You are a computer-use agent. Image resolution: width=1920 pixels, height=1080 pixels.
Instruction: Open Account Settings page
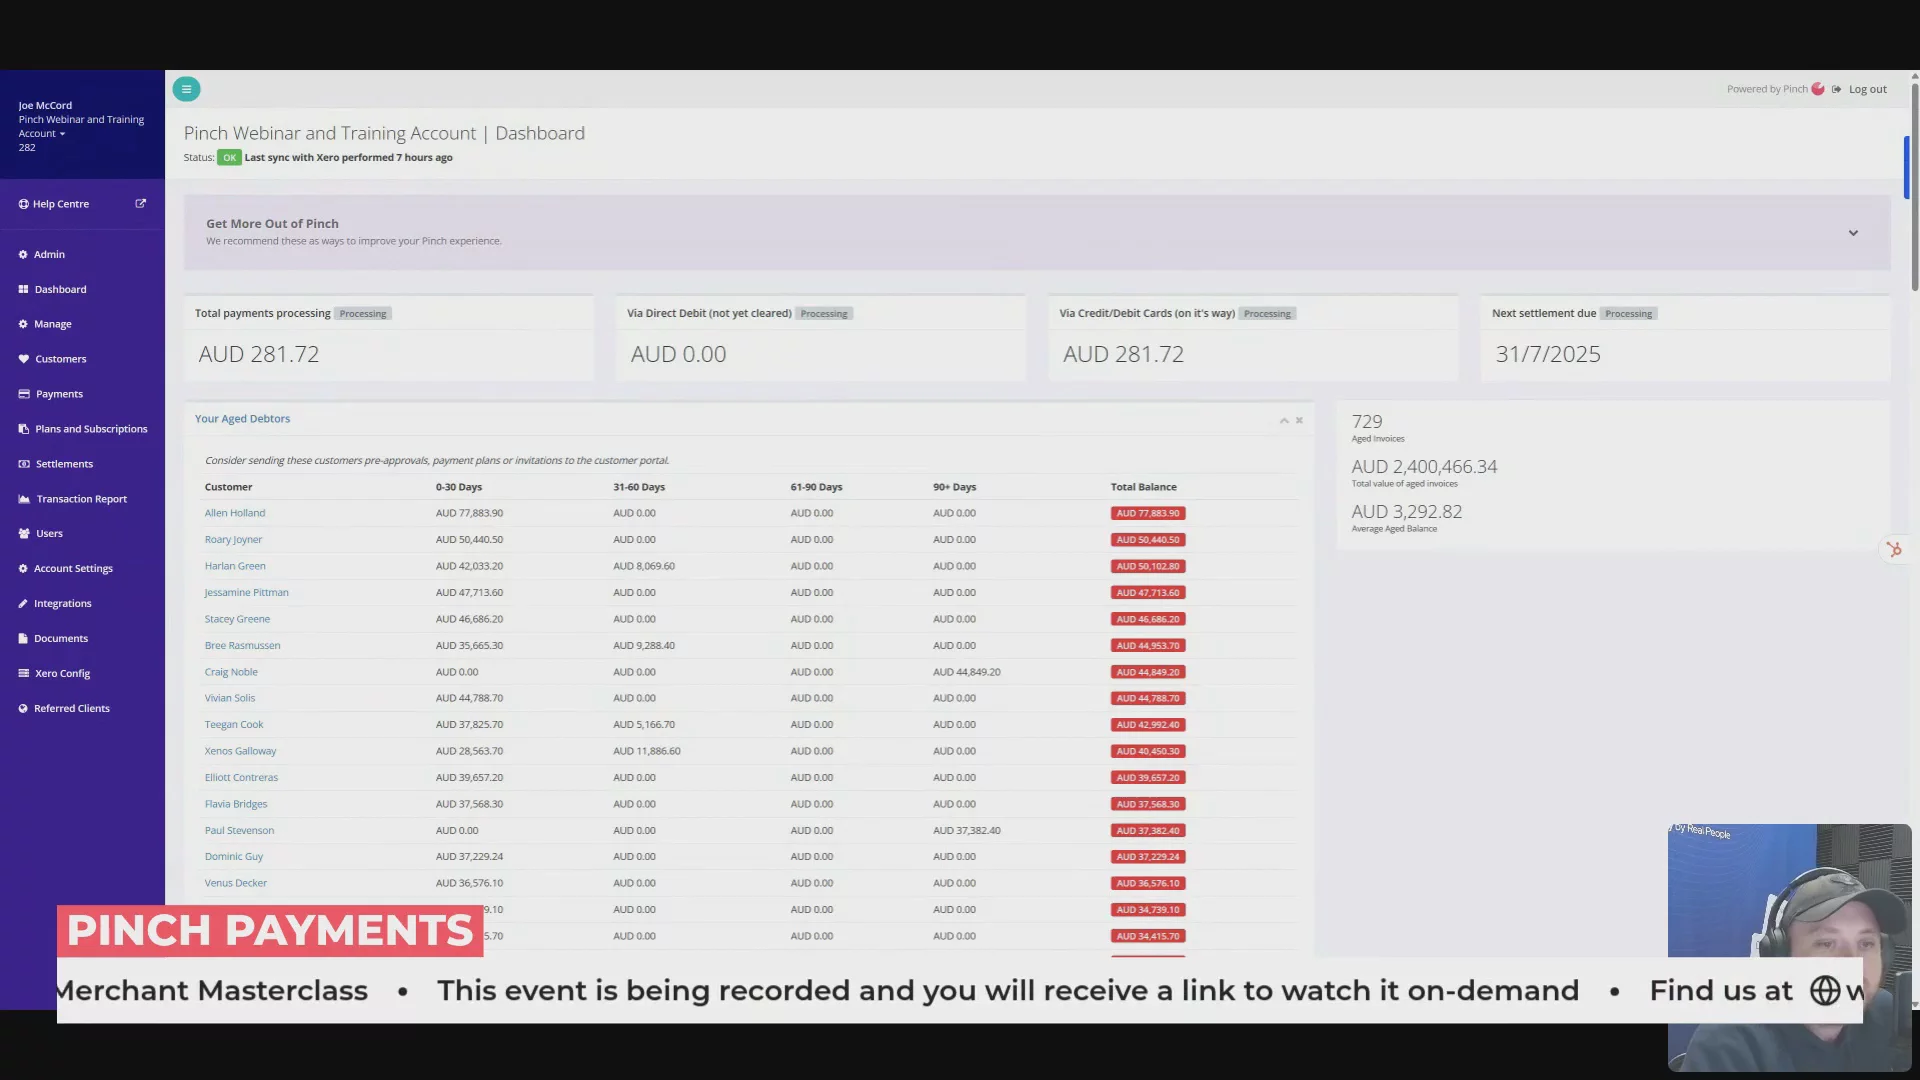tap(74, 569)
